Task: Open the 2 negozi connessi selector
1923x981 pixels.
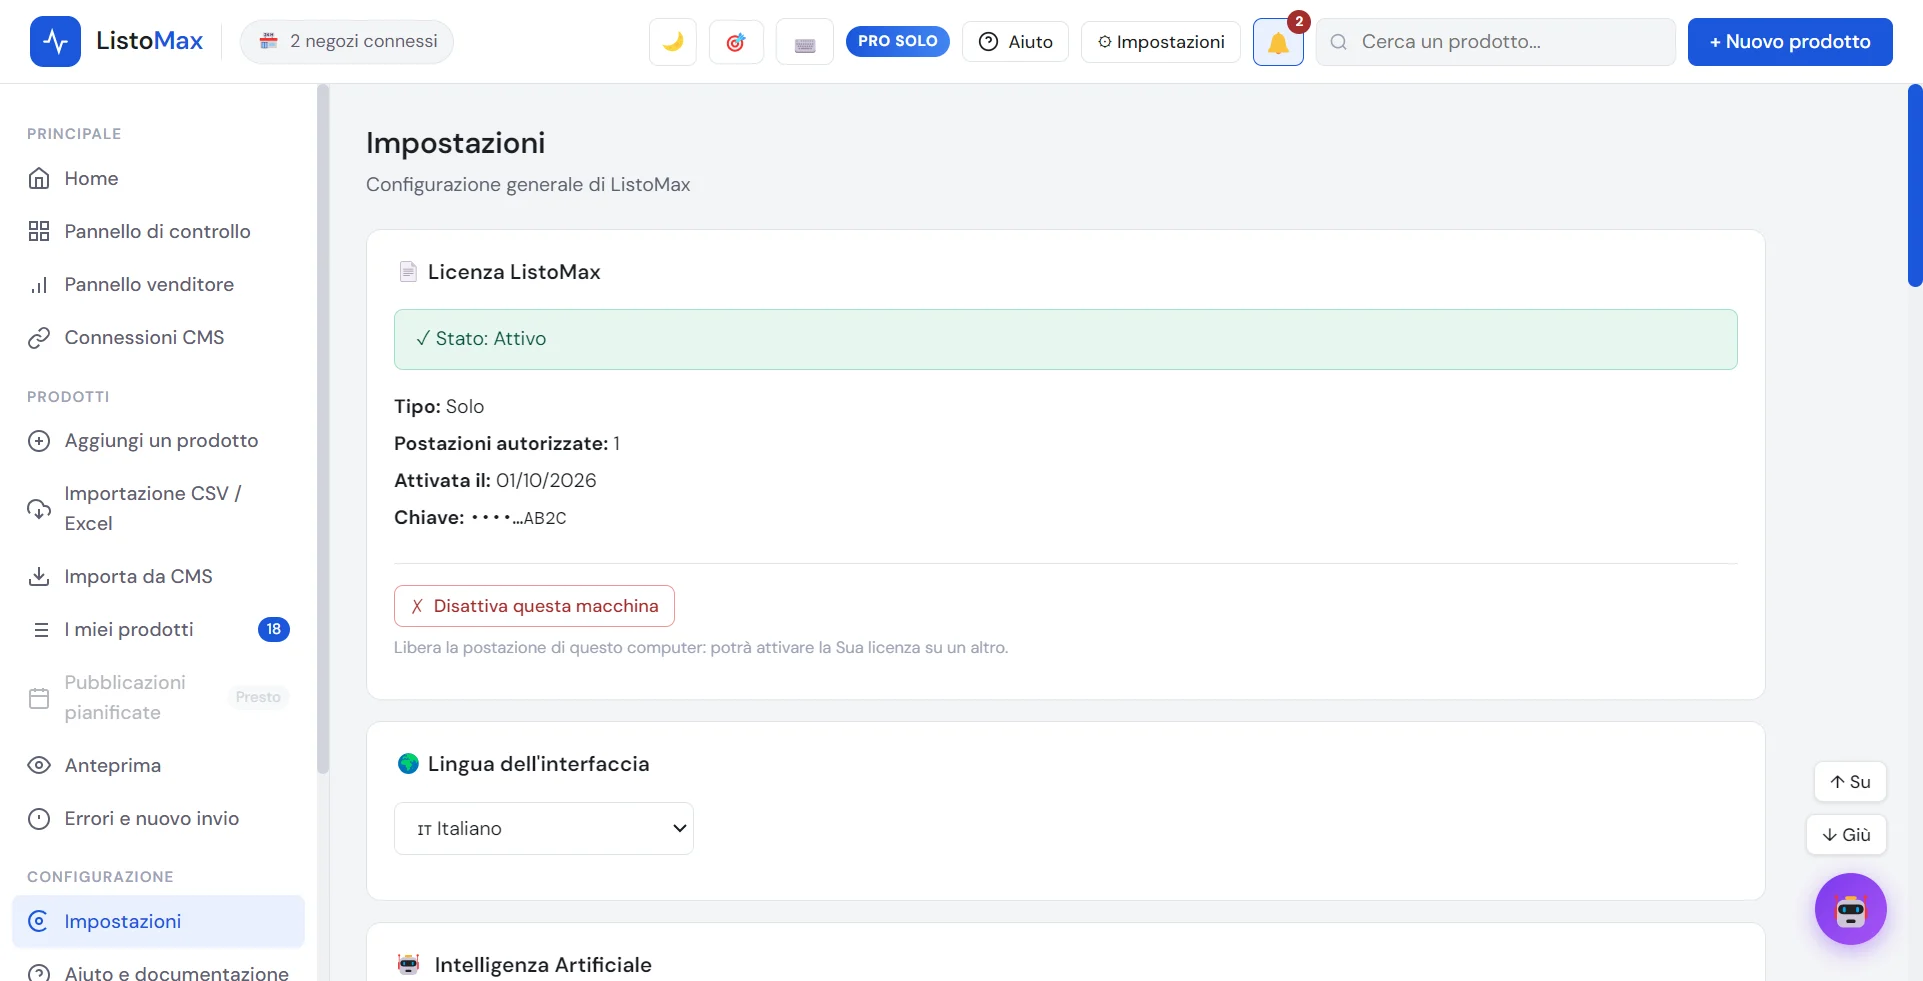Action: click(347, 41)
